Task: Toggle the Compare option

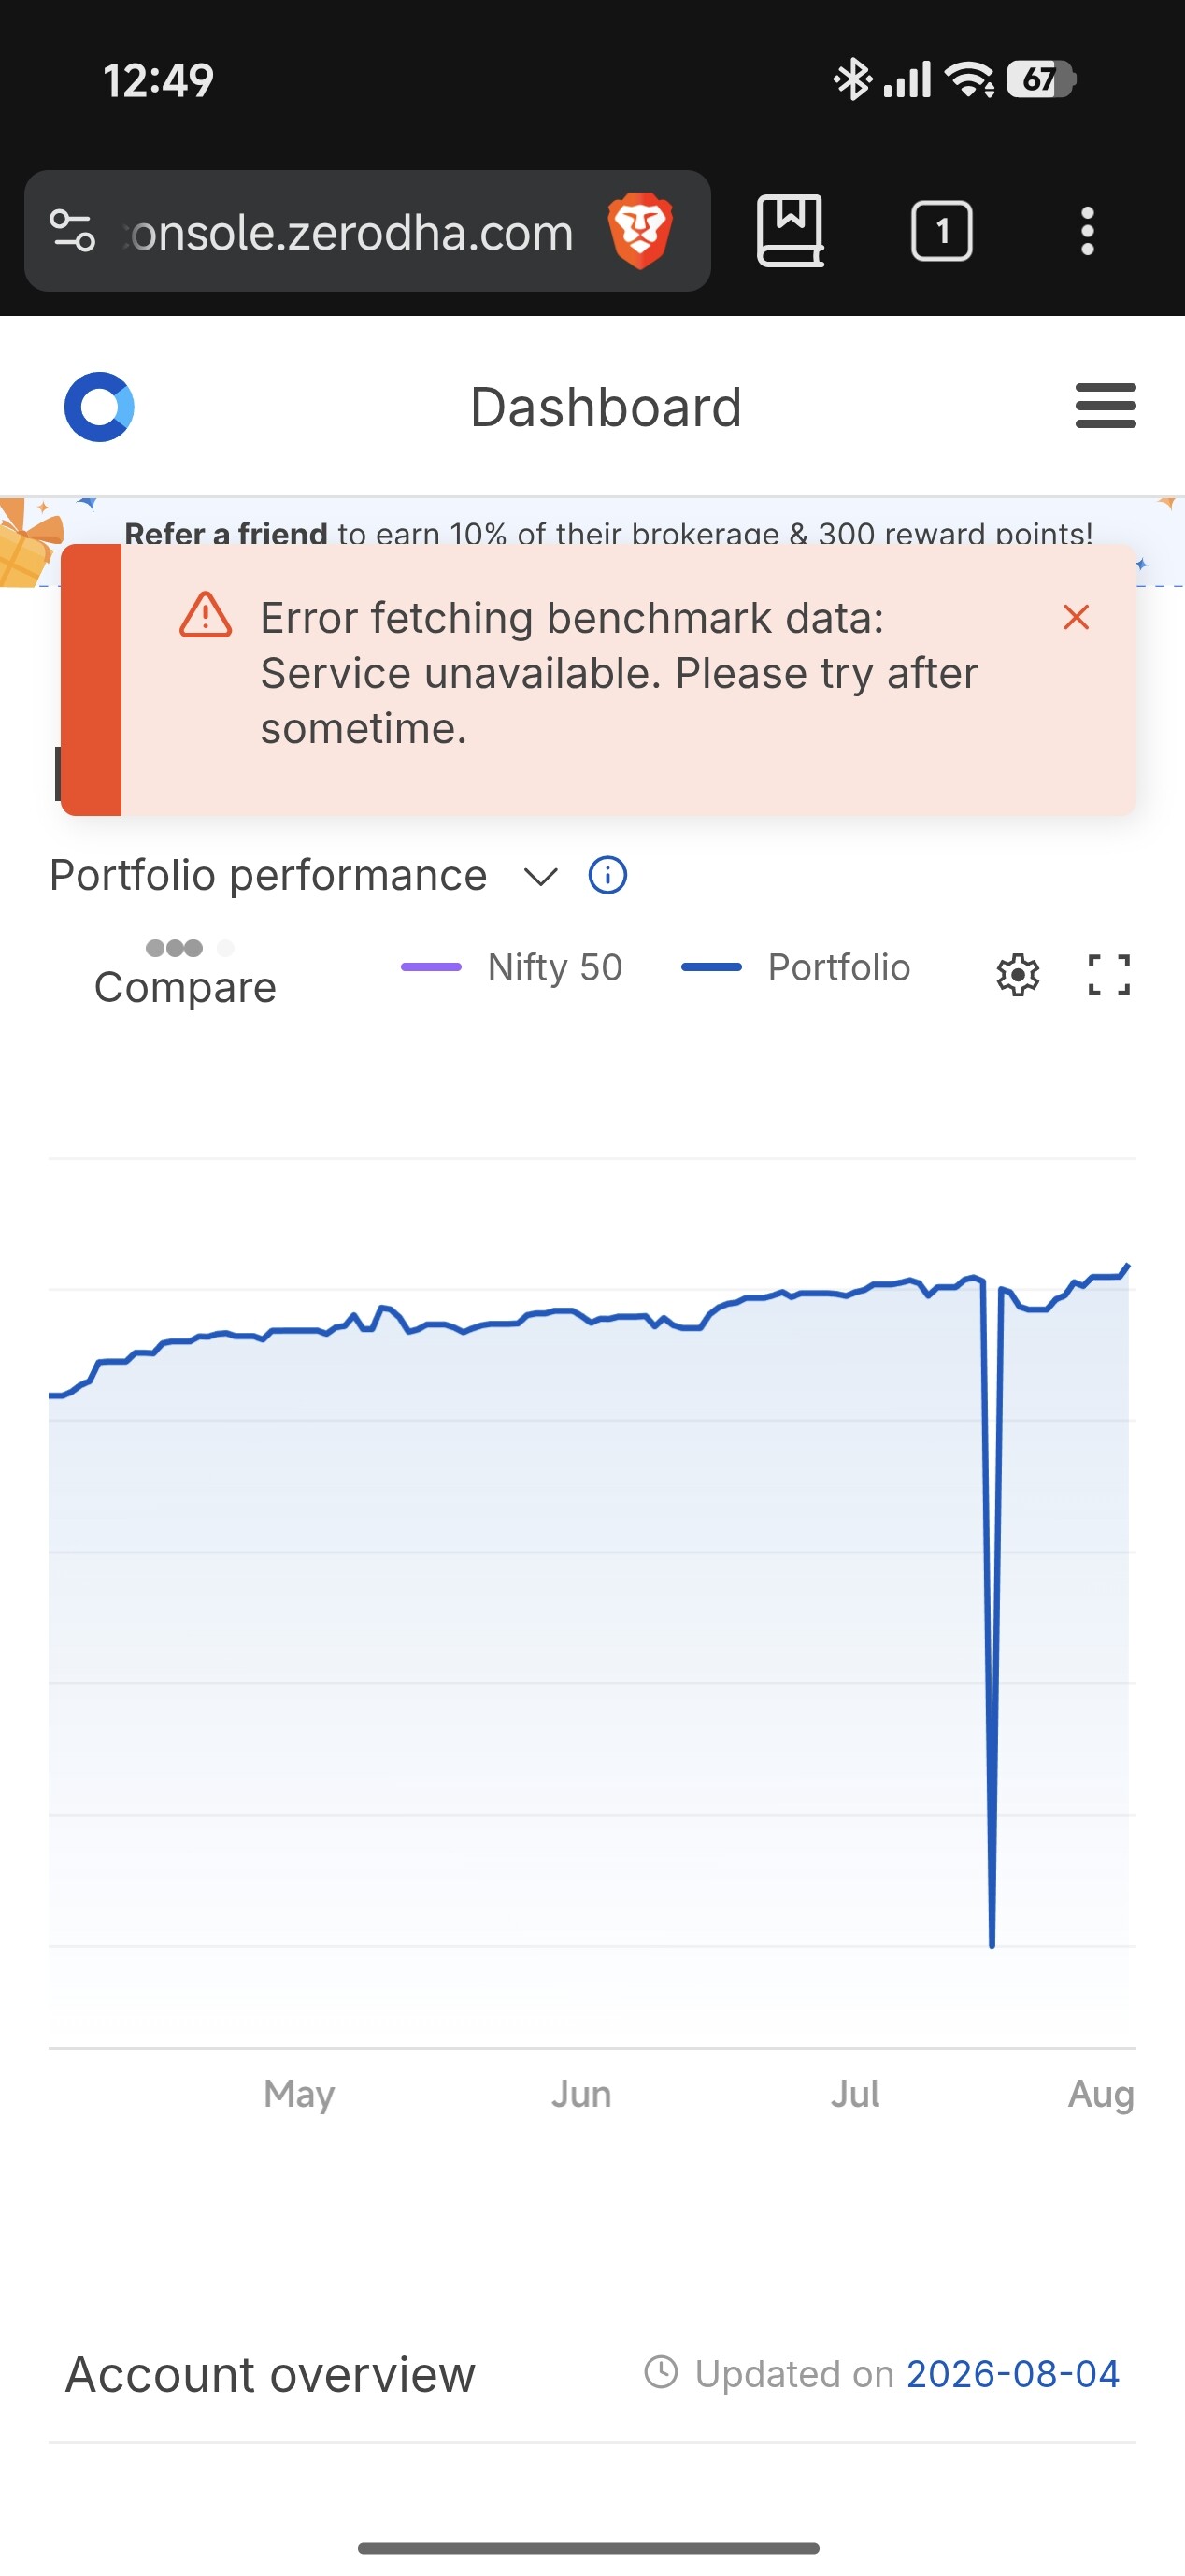Action: click(x=185, y=973)
